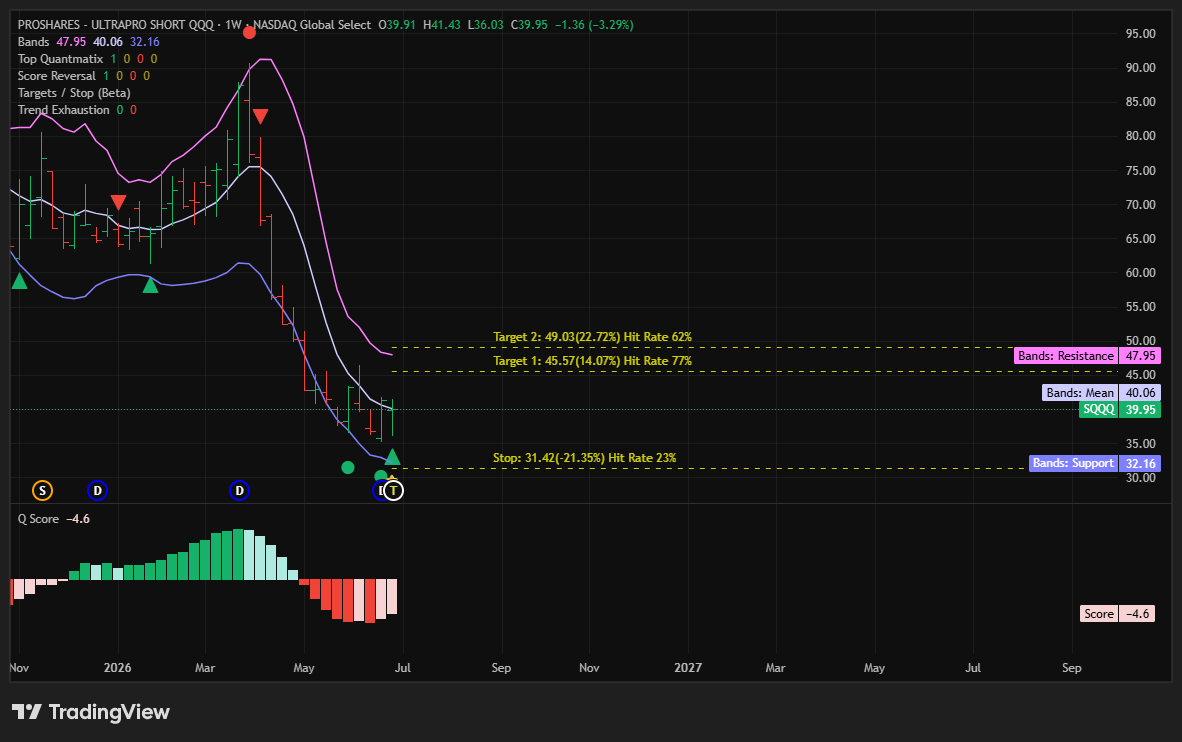Click the D dividend marker above the Mar date label

pos(239,491)
